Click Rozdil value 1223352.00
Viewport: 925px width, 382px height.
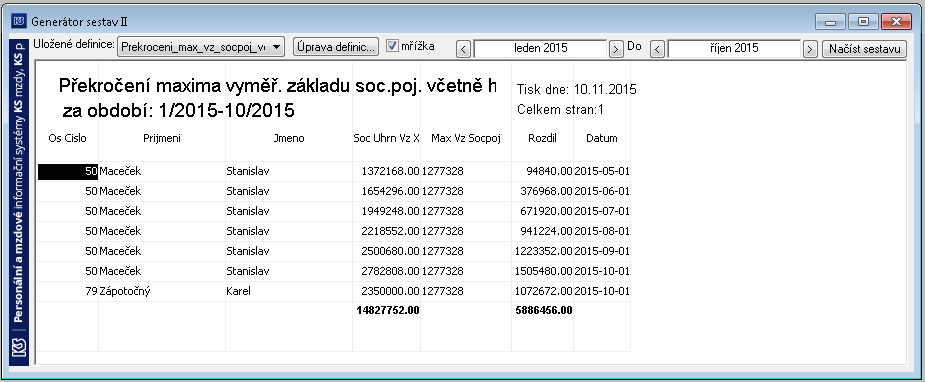pos(543,251)
